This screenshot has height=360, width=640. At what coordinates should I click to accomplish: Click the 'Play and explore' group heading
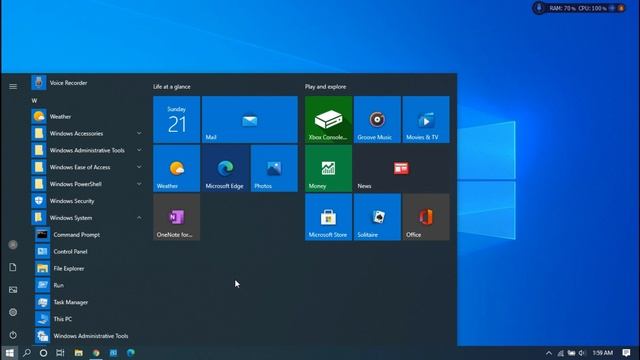[325, 87]
